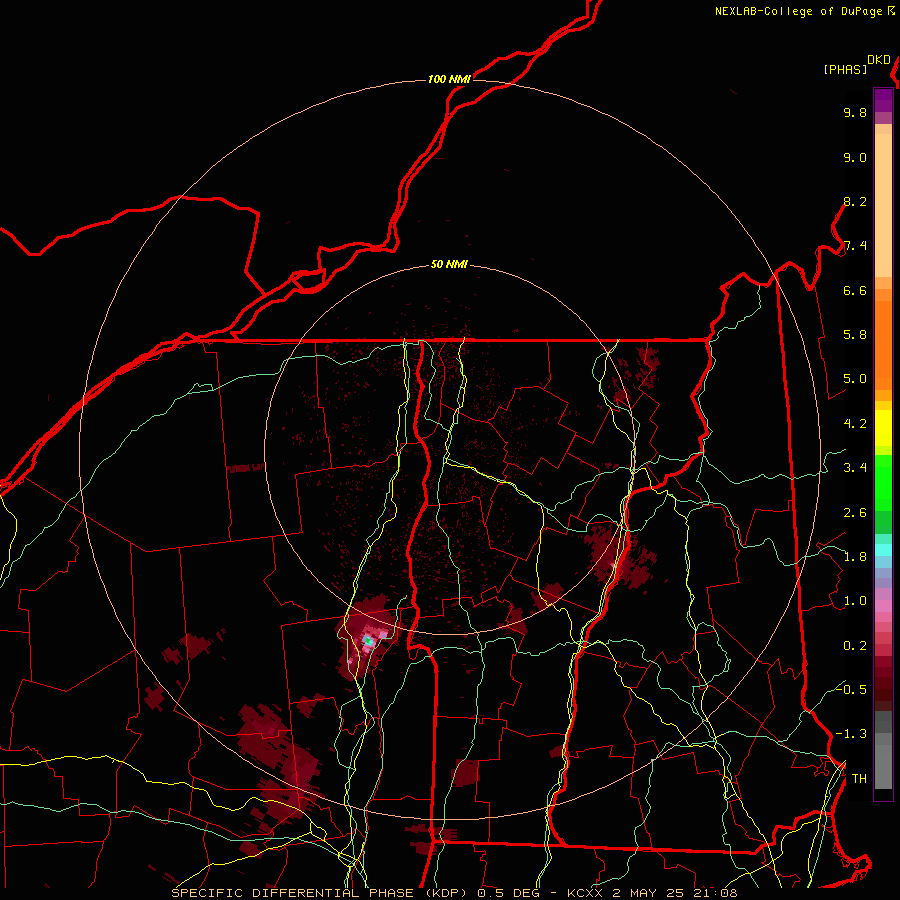Click the DKD legend title
The image size is (900, 900).
point(879,60)
